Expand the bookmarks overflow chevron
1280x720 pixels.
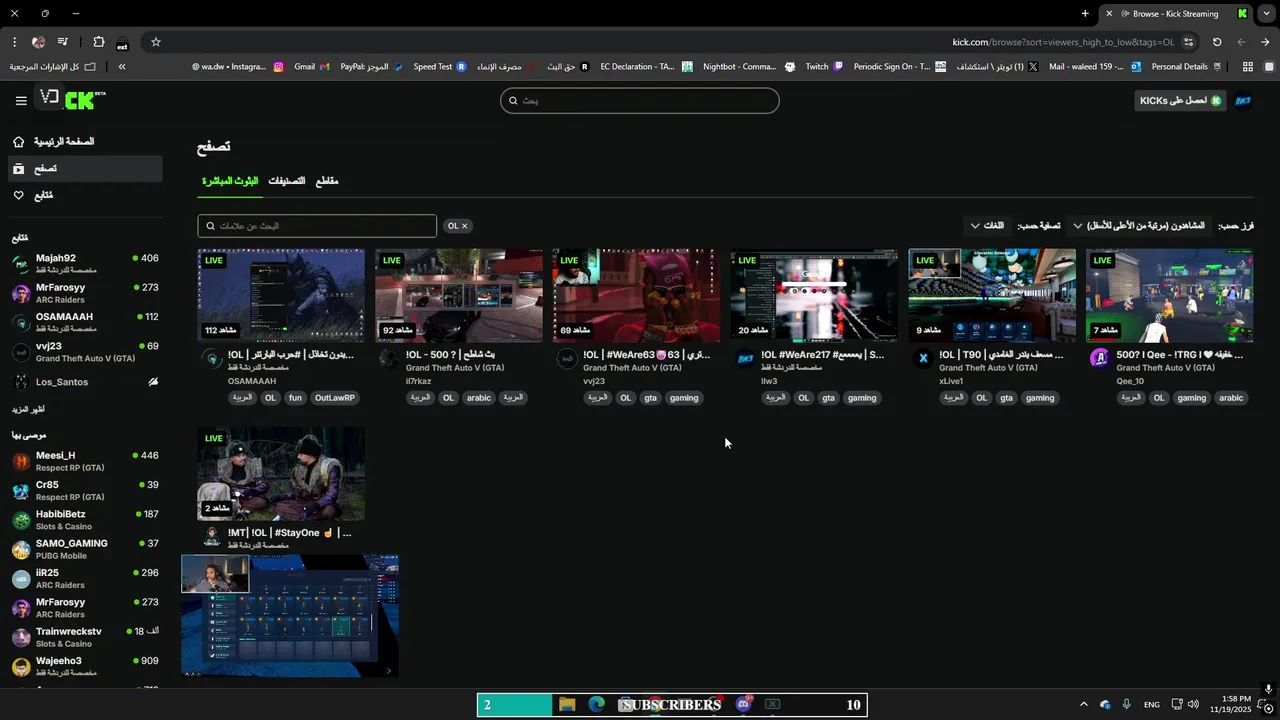point(122,67)
